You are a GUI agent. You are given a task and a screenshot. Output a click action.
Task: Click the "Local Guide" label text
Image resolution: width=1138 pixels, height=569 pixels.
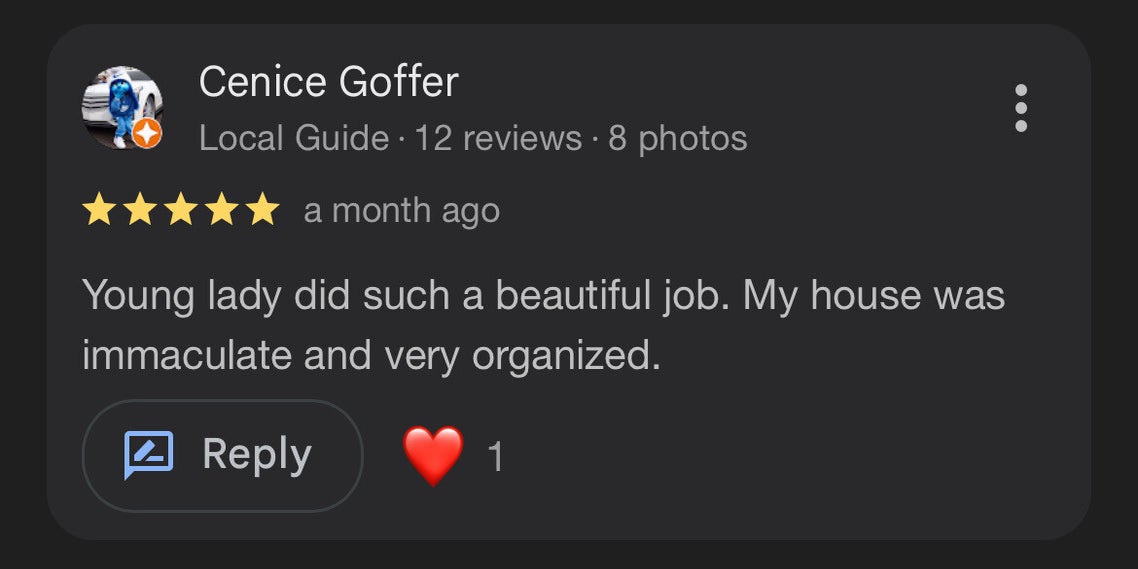(294, 138)
